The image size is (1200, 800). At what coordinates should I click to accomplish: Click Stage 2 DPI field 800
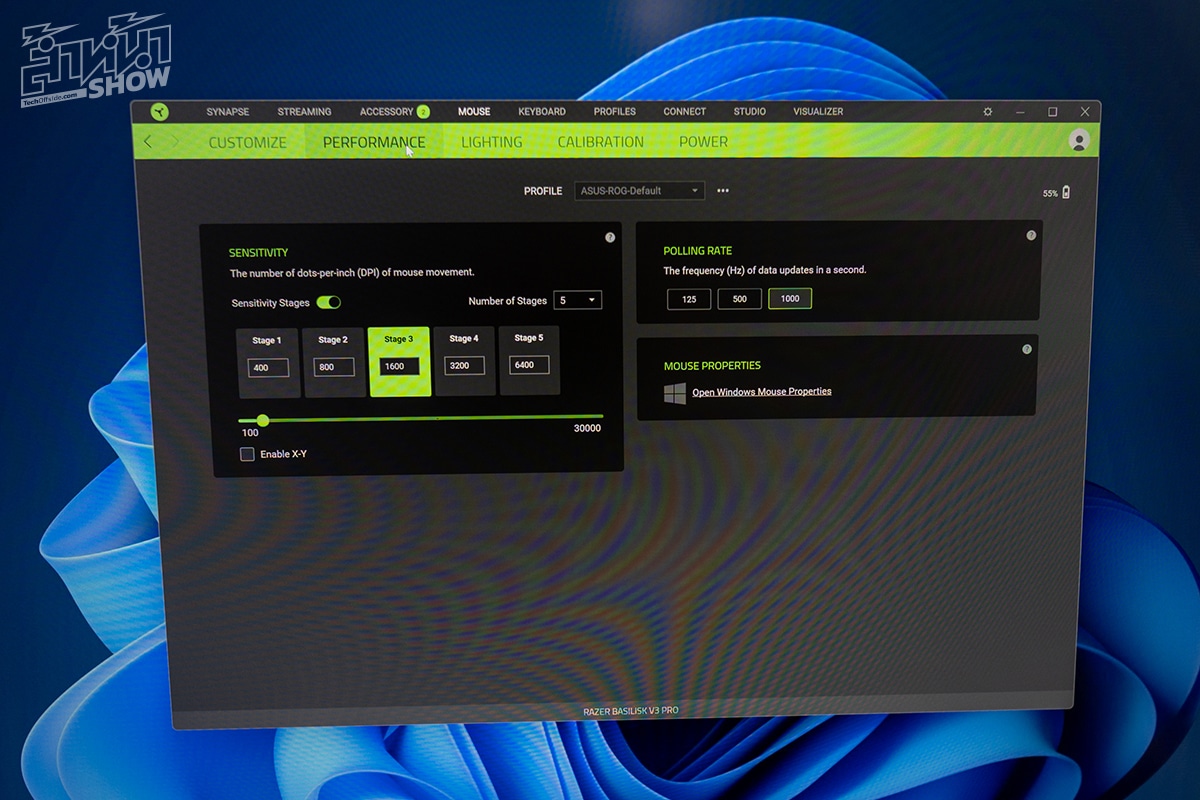click(334, 368)
